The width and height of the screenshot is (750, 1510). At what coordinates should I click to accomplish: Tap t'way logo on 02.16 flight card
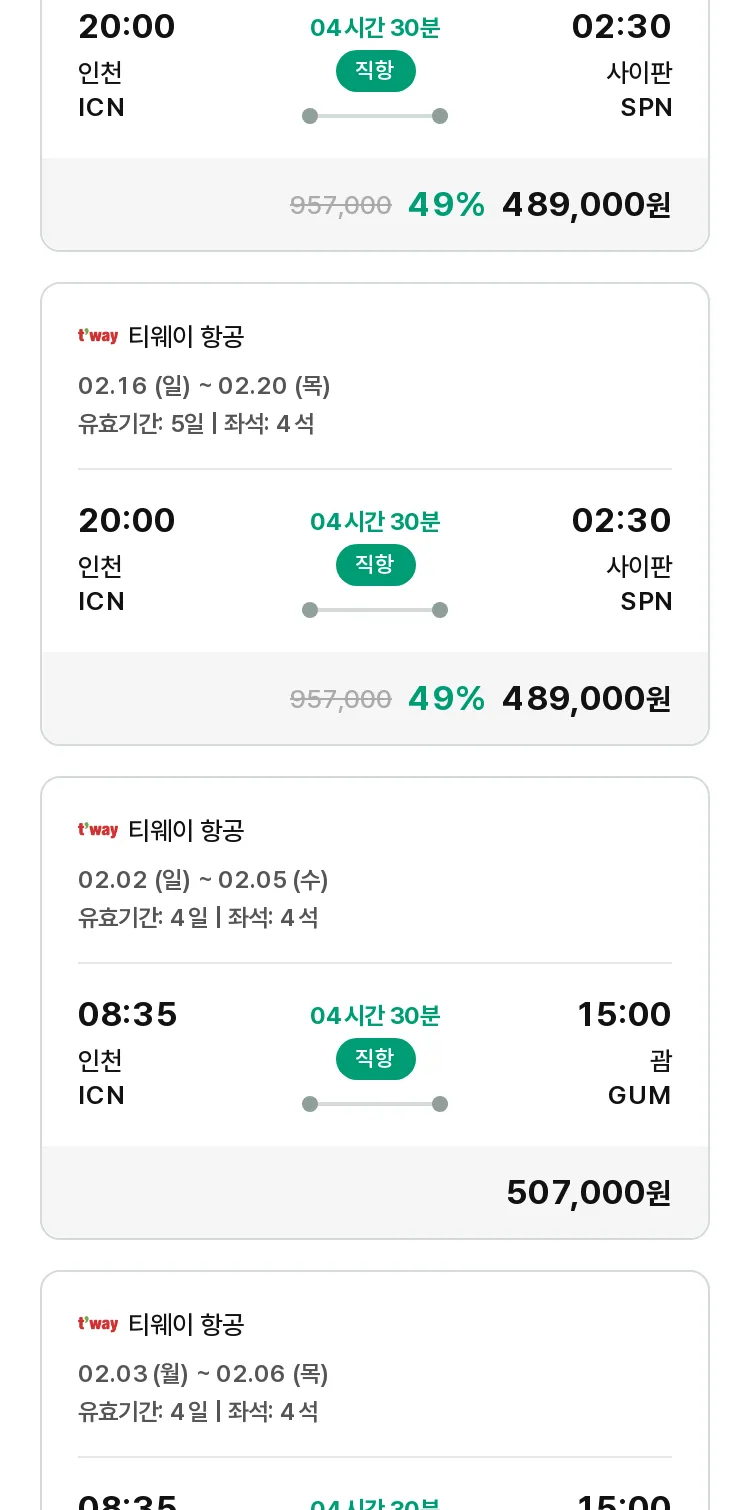coord(98,336)
